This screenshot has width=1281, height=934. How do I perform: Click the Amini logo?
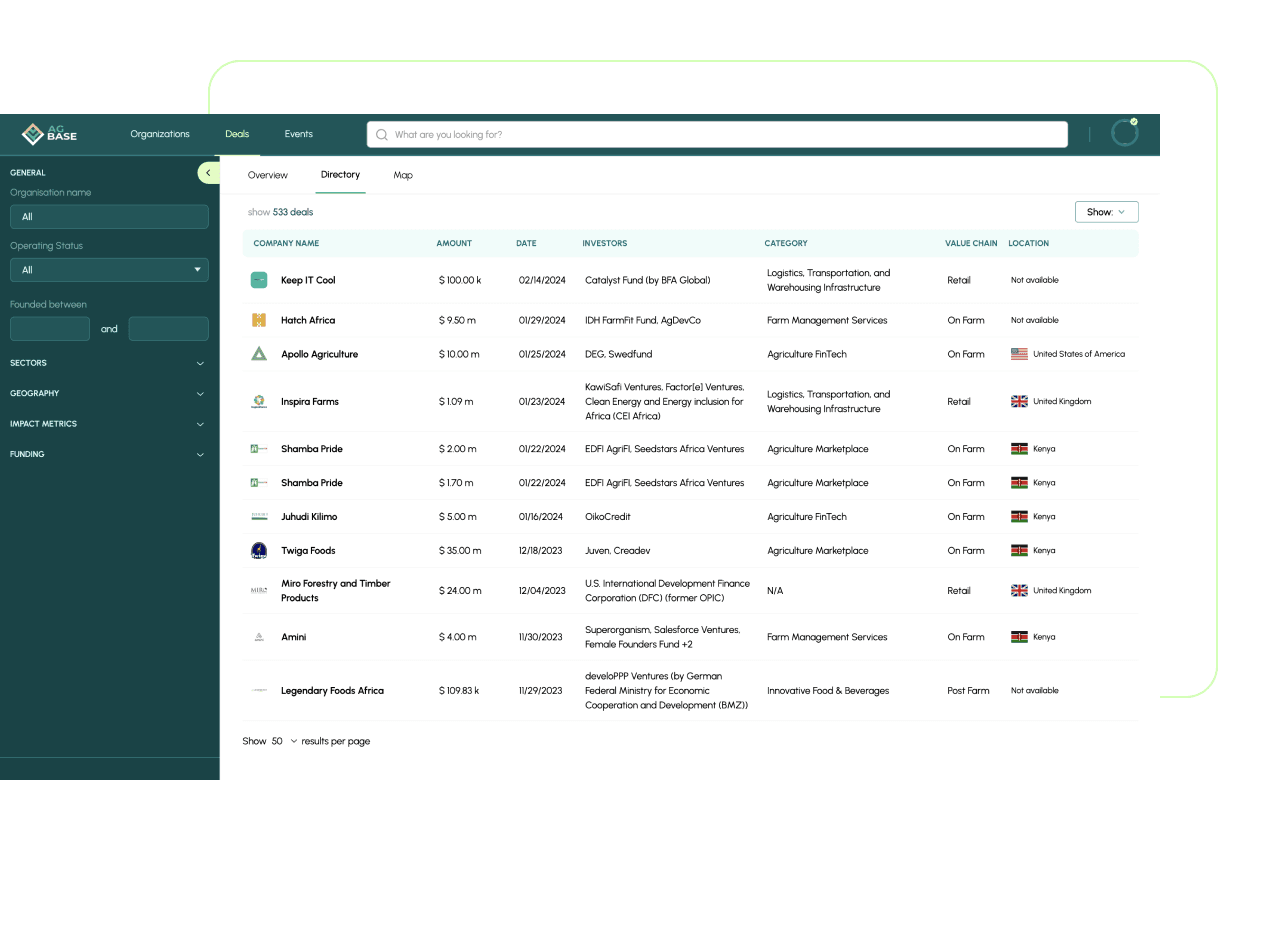coord(259,637)
